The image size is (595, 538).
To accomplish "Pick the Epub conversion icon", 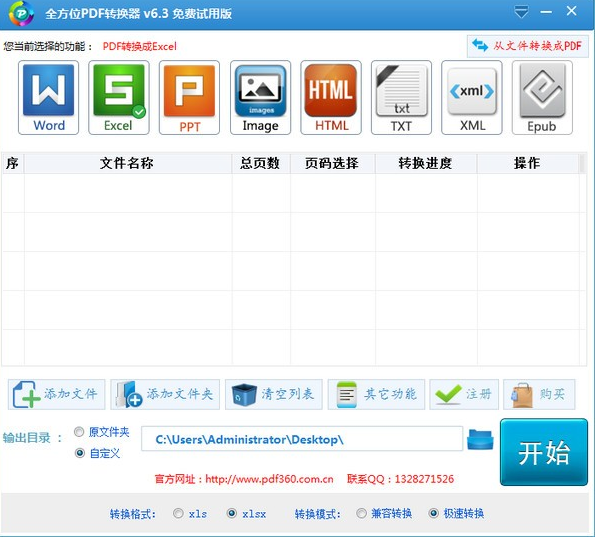I will [542, 98].
